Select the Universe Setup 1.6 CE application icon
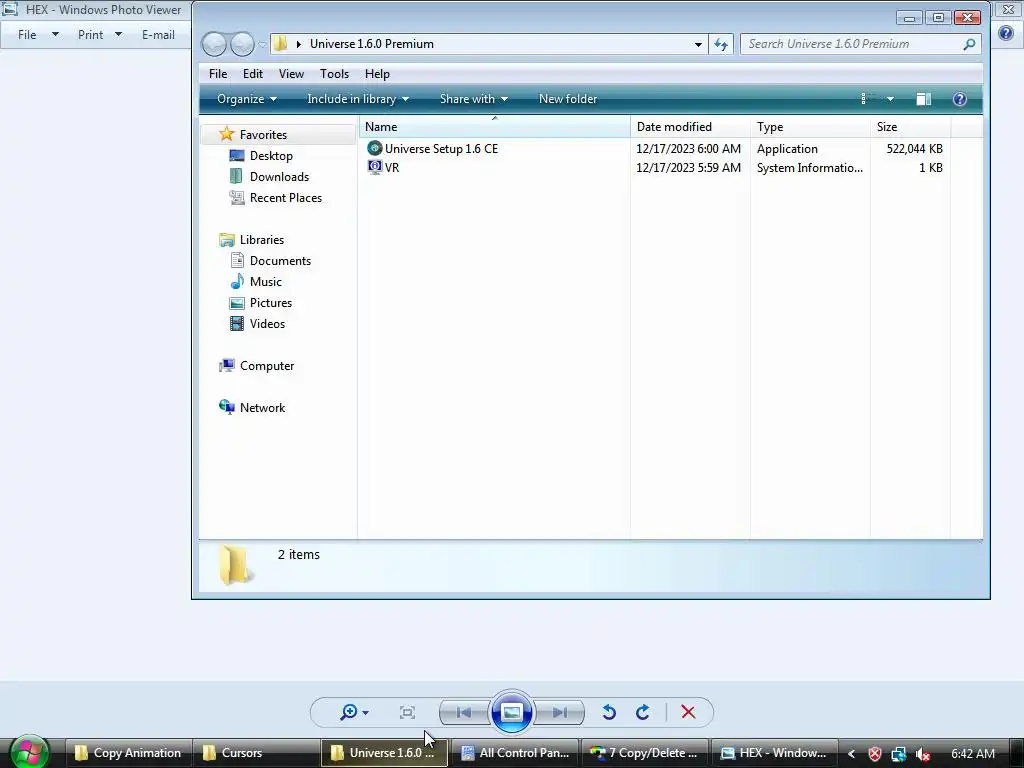This screenshot has height=768, width=1024. 374,148
